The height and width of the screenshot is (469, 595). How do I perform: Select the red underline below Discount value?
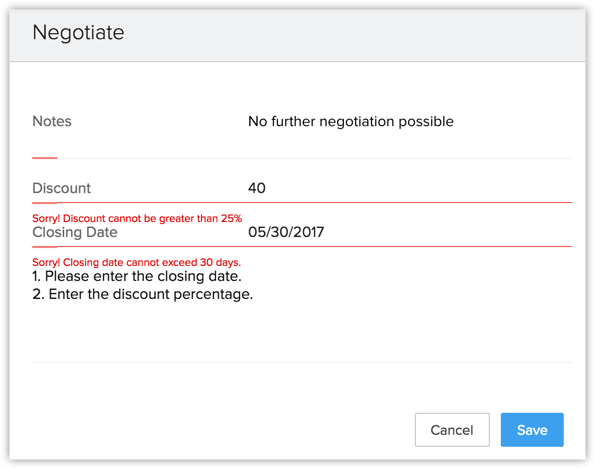coord(302,203)
